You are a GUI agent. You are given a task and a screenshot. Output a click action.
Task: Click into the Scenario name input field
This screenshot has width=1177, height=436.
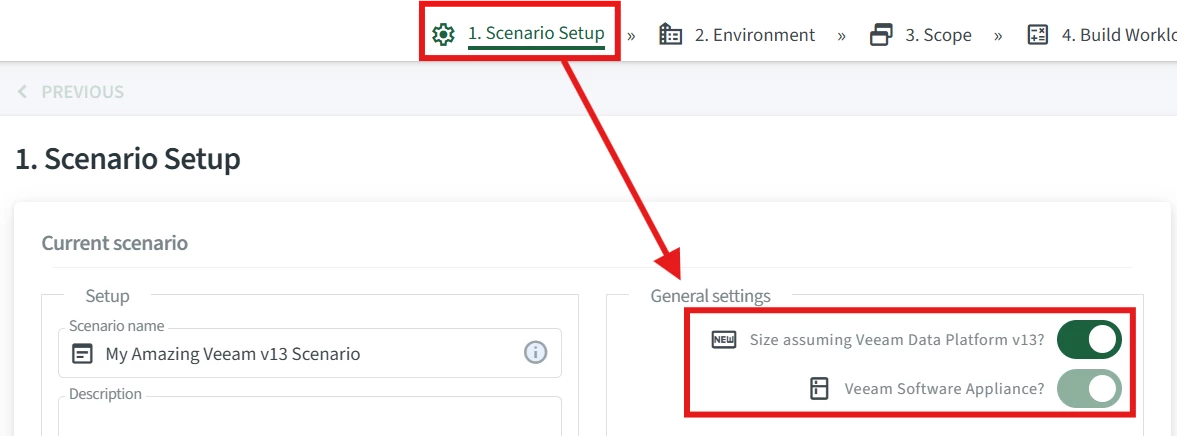(310, 353)
